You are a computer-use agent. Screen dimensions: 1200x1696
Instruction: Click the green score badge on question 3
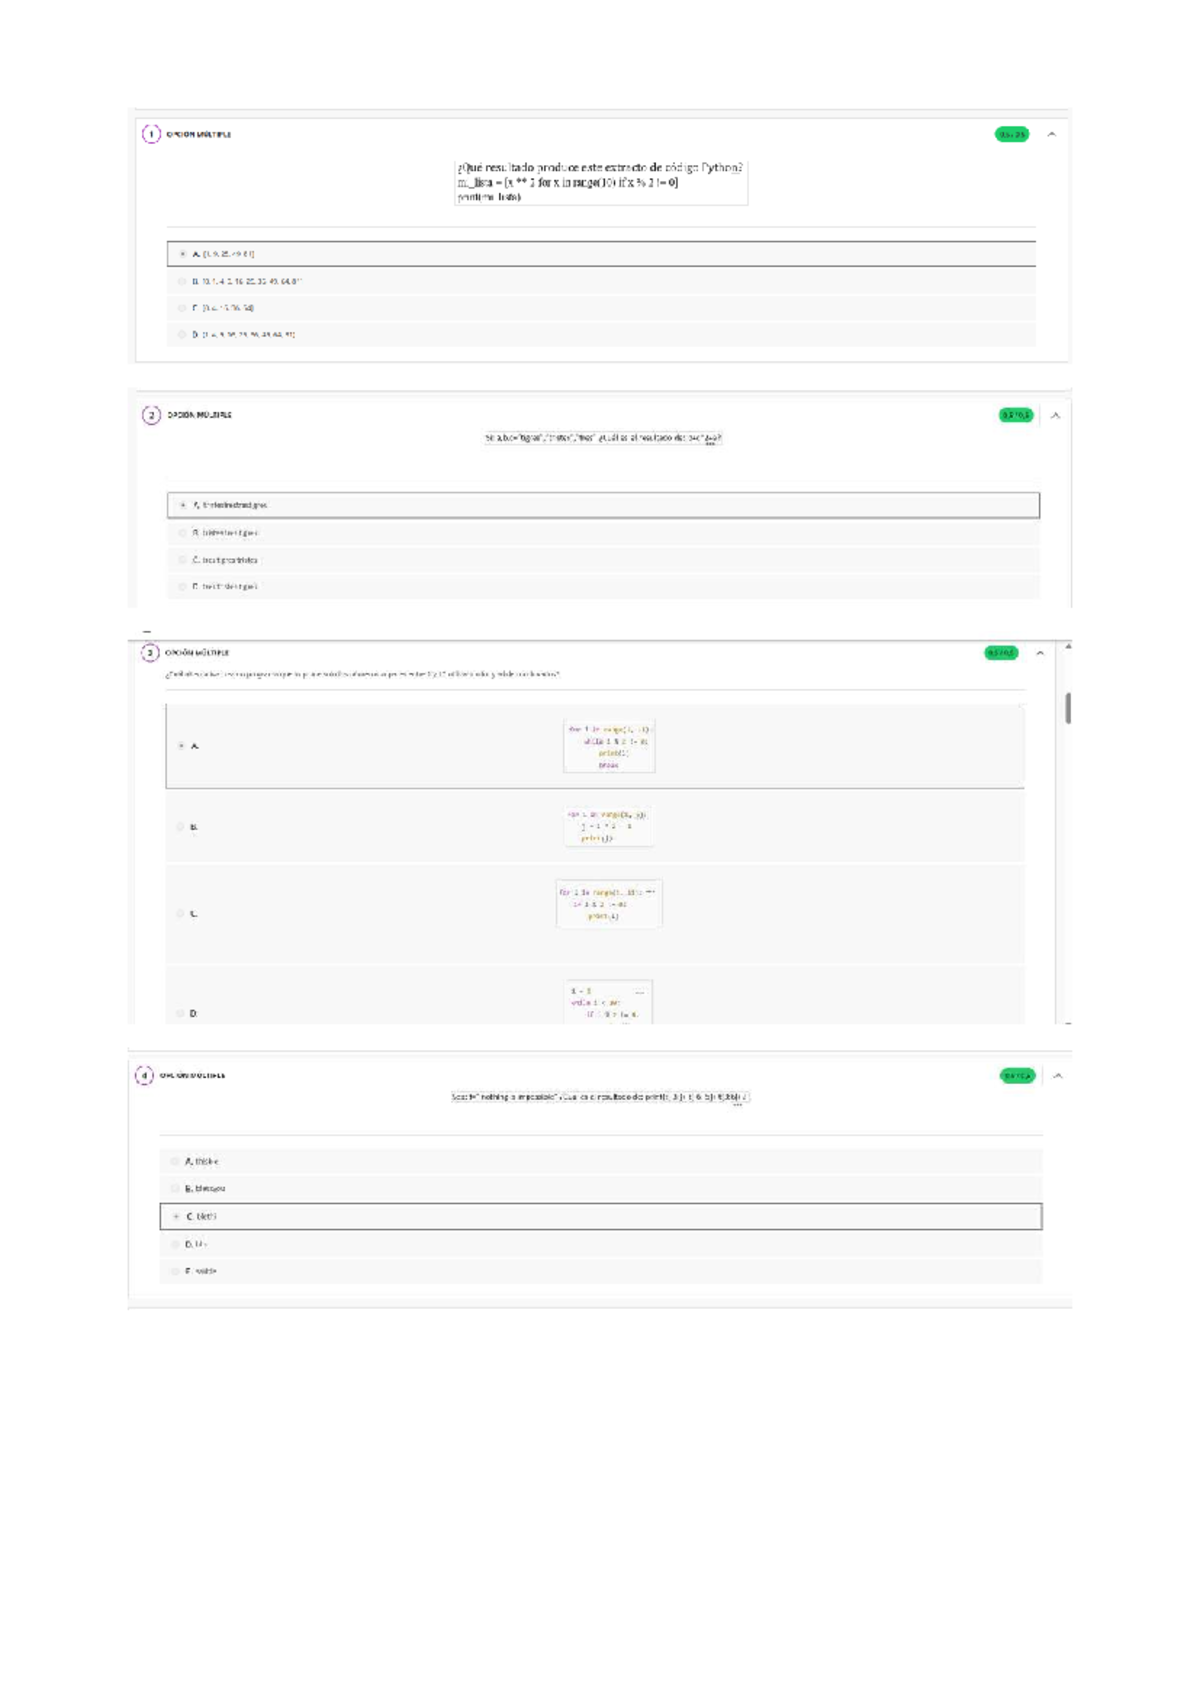pos(1001,653)
